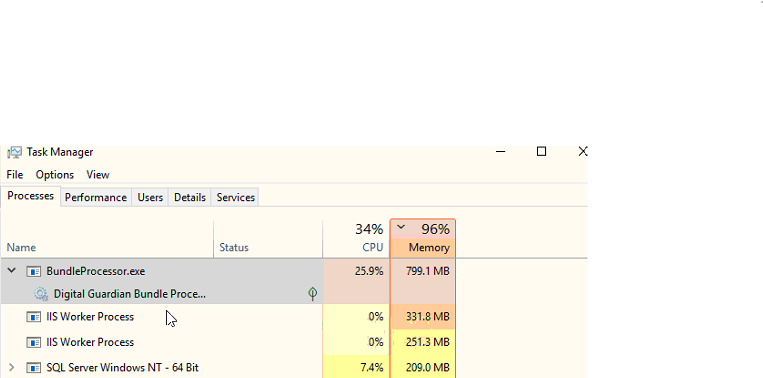Select the Processes tab
The image size is (763, 378).
point(31,196)
